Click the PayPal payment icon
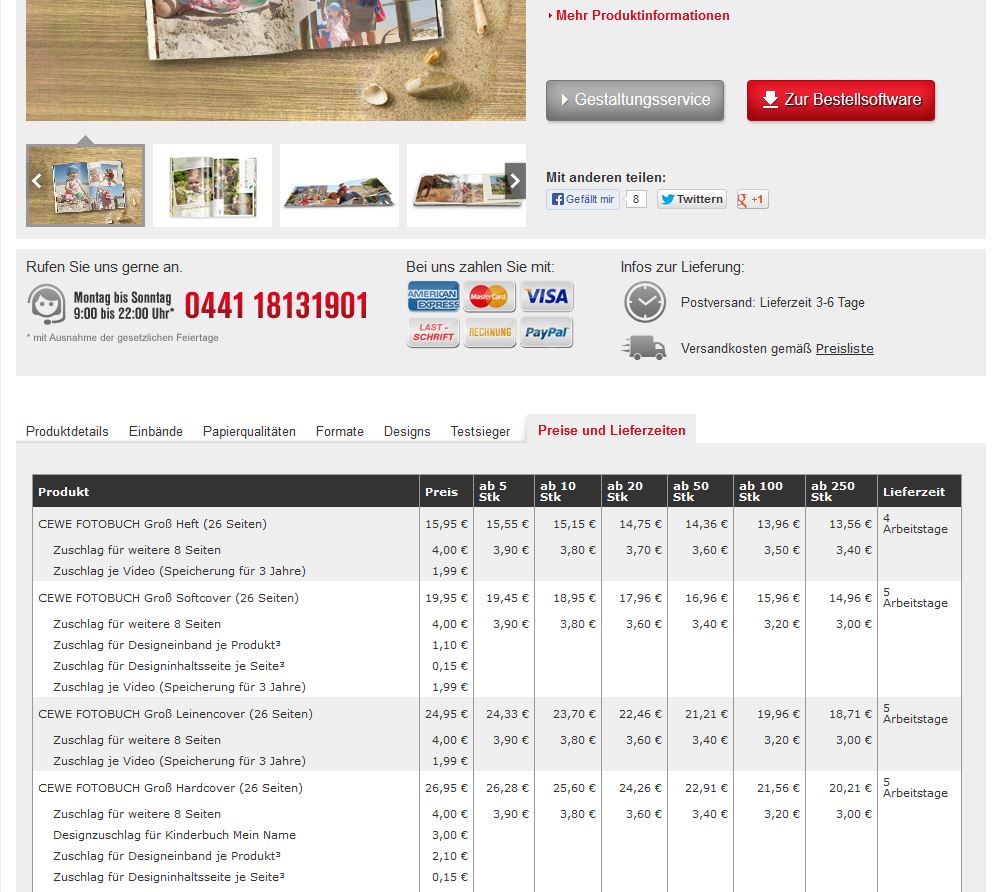This screenshot has width=1000, height=892. [547, 332]
